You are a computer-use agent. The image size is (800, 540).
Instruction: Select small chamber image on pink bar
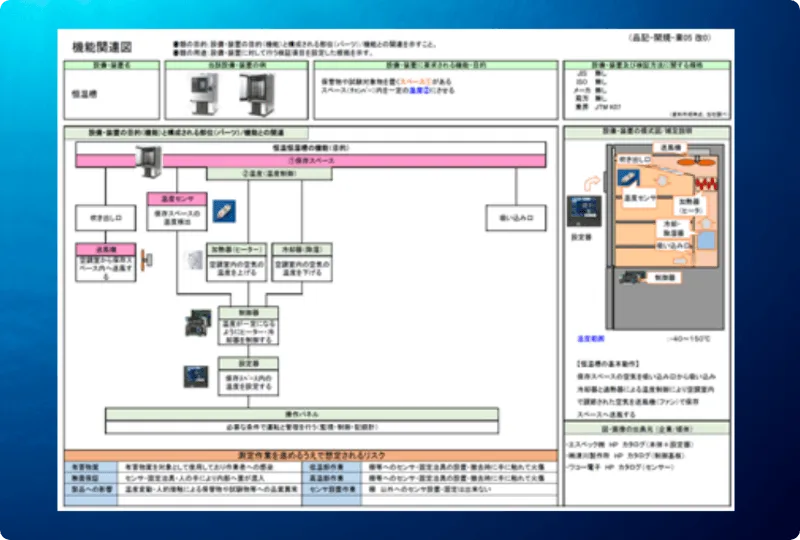(x=149, y=156)
